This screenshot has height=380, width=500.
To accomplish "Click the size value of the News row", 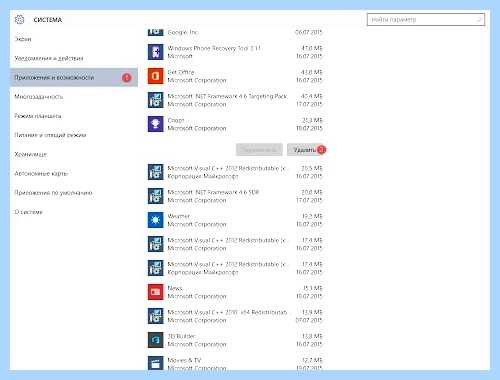I will click(313, 288).
